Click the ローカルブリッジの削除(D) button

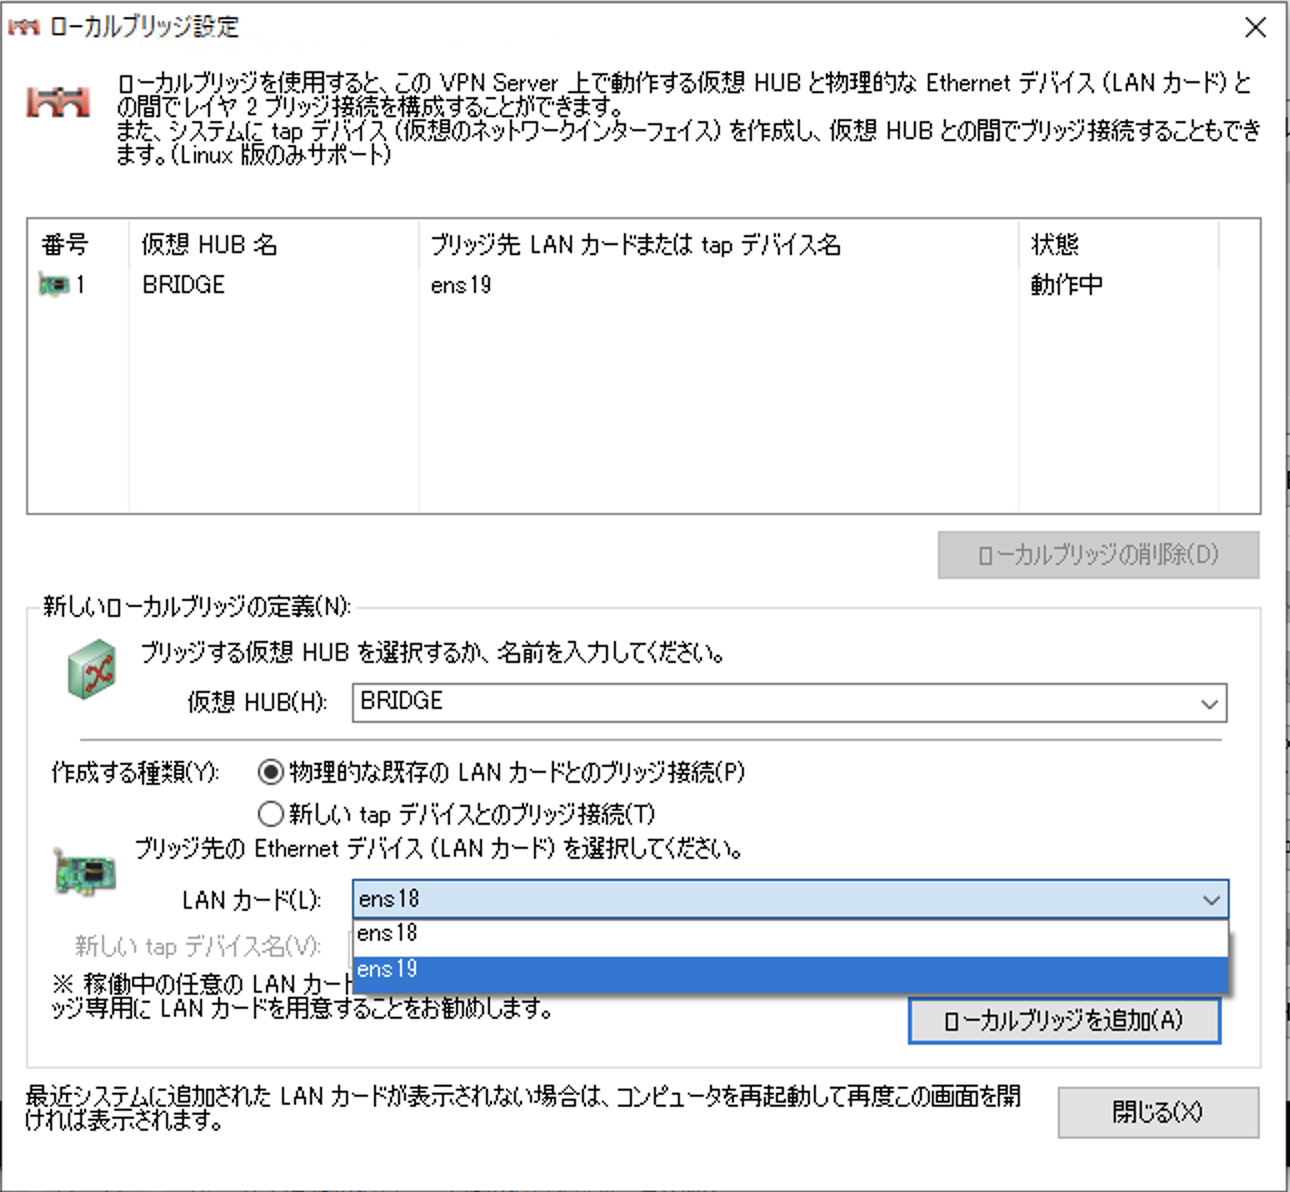(1098, 555)
